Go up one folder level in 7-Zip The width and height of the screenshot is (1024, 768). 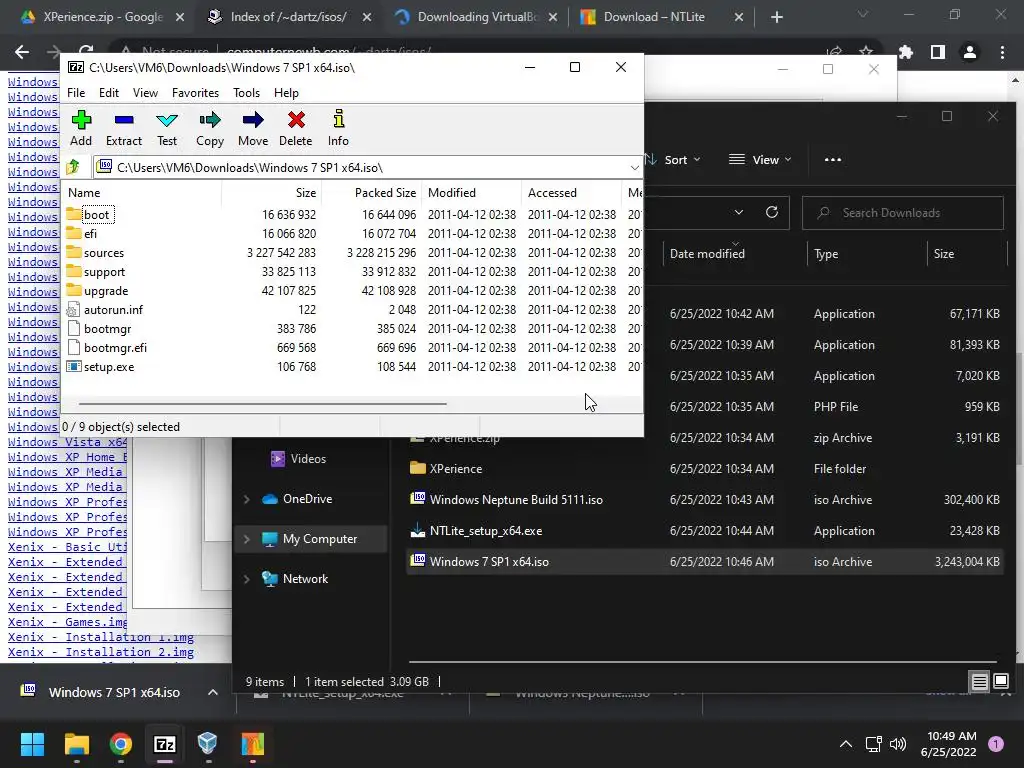pos(74,167)
